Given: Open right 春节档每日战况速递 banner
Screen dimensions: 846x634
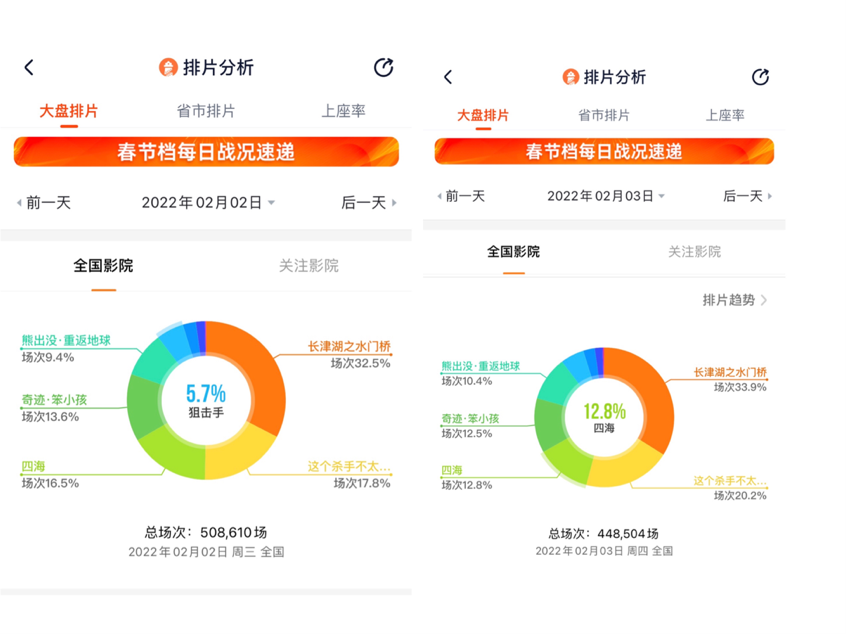Looking at the screenshot, I should tap(604, 152).
